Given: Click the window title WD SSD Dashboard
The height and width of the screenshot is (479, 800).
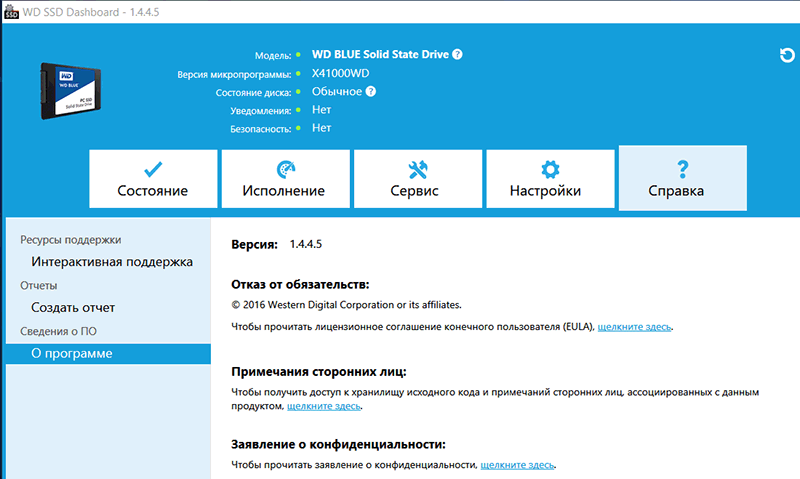Looking at the screenshot, I should pos(91,12).
